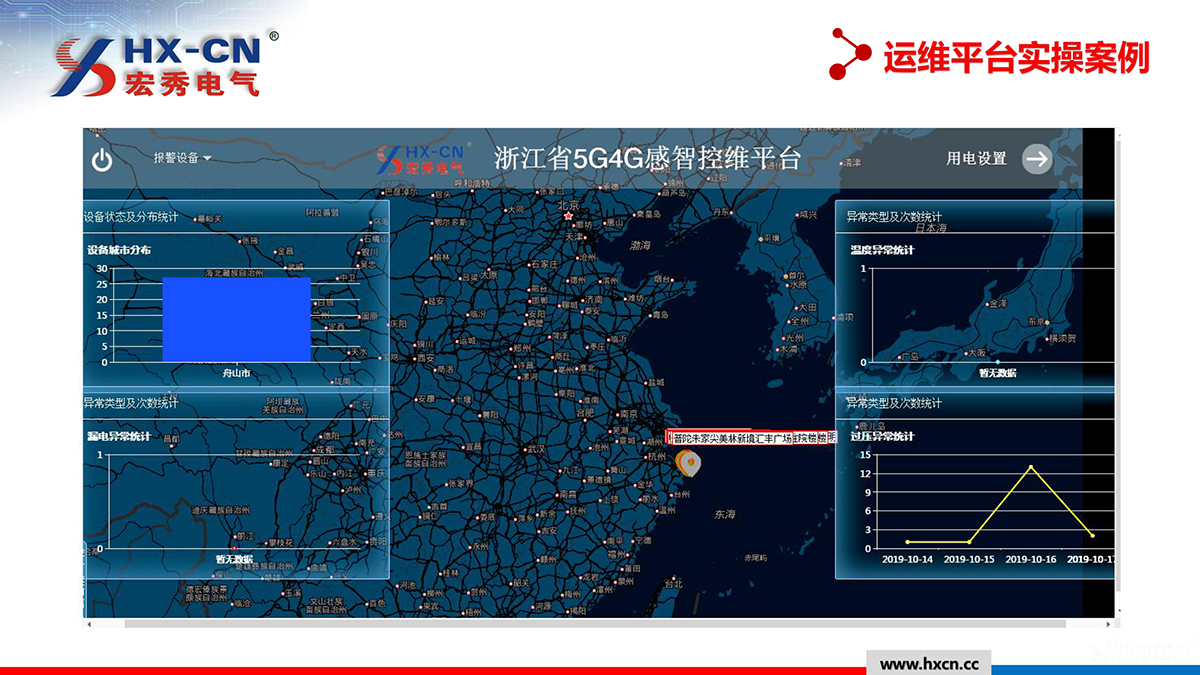Click the left scroll arrow at bottom
The image size is (1200, 675).
tap(89, 624)
